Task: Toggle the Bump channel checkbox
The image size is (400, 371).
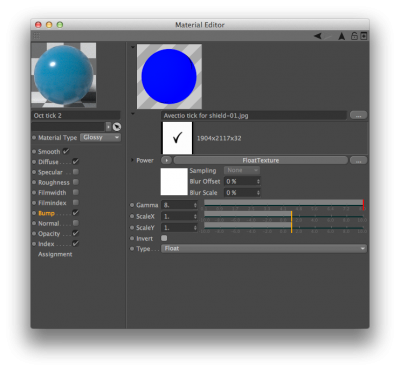Action: click(x=76, y=213)
